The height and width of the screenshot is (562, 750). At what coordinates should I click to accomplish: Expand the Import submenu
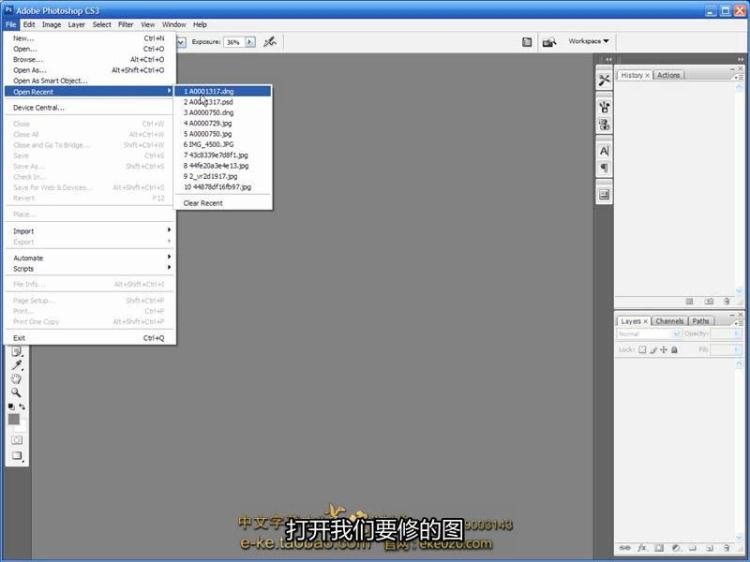(x=88, y=231)
